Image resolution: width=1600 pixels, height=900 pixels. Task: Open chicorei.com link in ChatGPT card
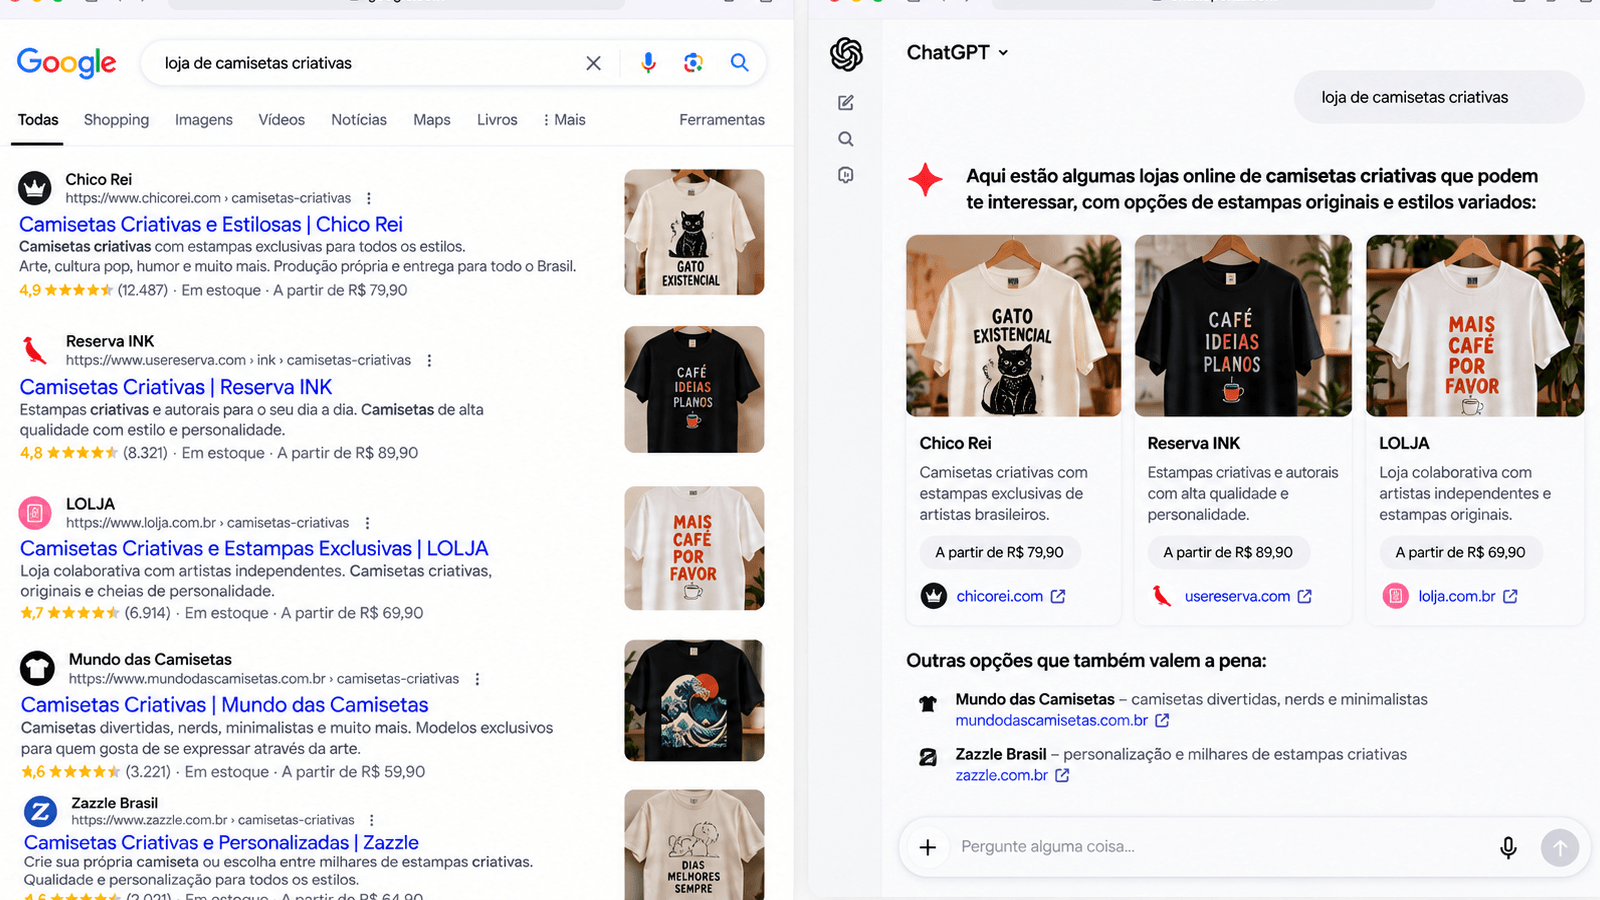pos(1010,596)
